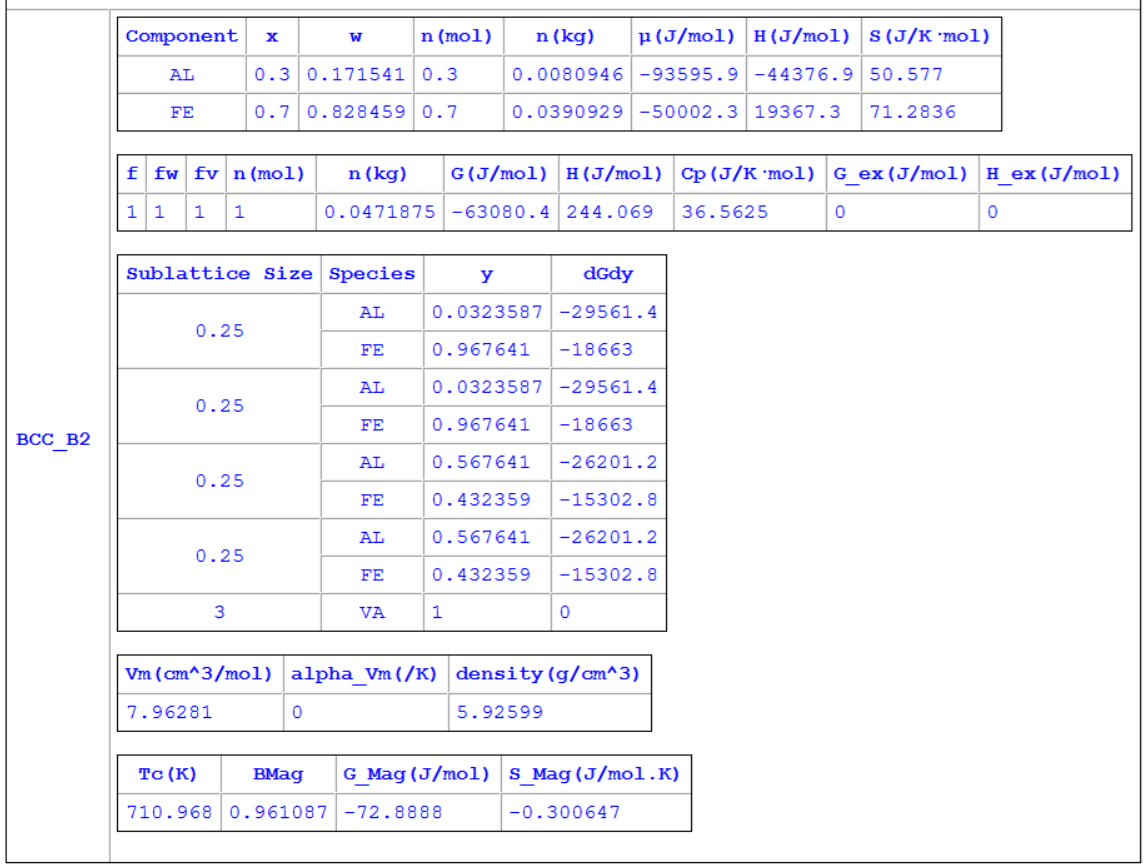Click the density value 5.92599
This screenshot has width=1148, height=866.
point(499,712)
